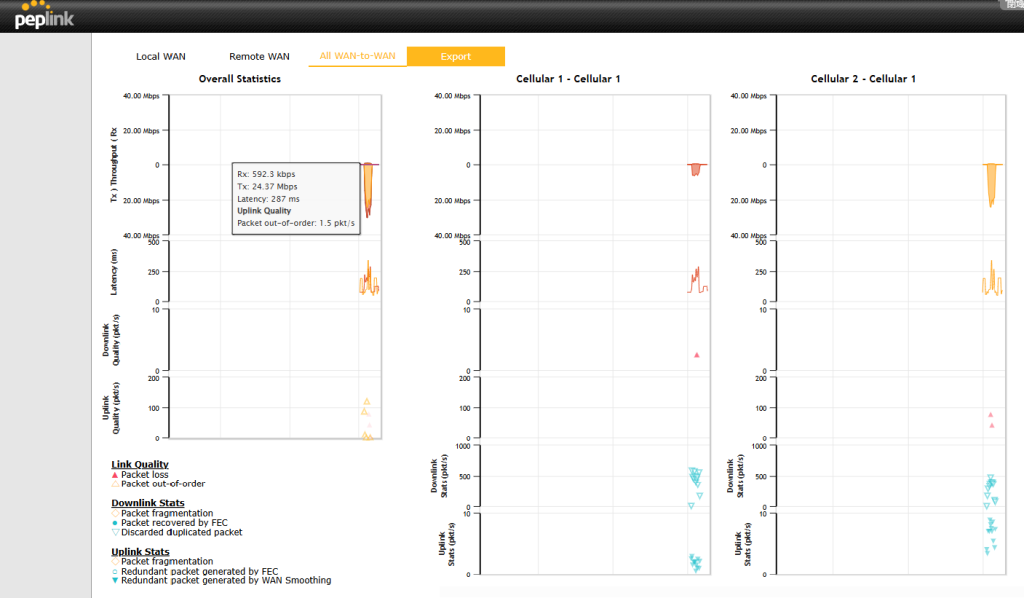Click Downlink Packet fragmentation diamond icon
Screen dimensions: 1024x598
pos(115,513)
